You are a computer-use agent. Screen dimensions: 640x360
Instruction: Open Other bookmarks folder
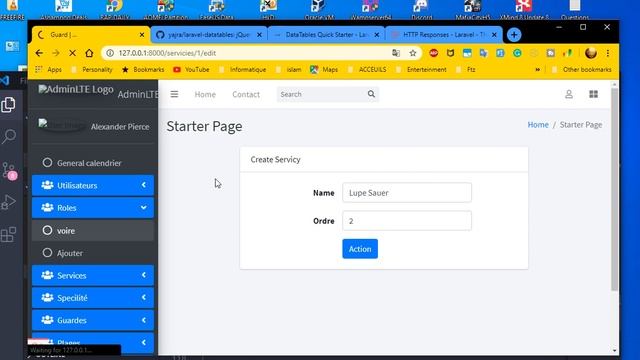tap(582, 70)
